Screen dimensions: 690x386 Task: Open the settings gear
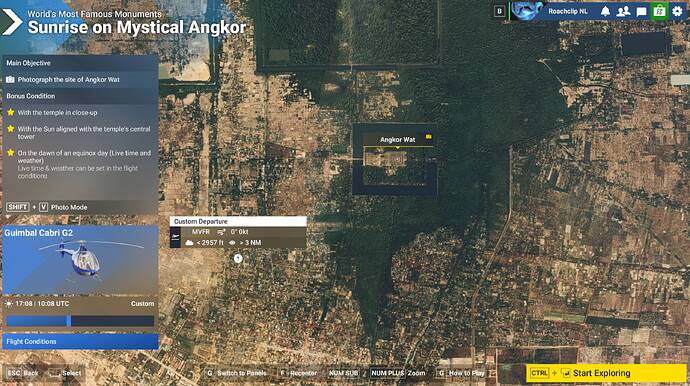click(677, 11)
